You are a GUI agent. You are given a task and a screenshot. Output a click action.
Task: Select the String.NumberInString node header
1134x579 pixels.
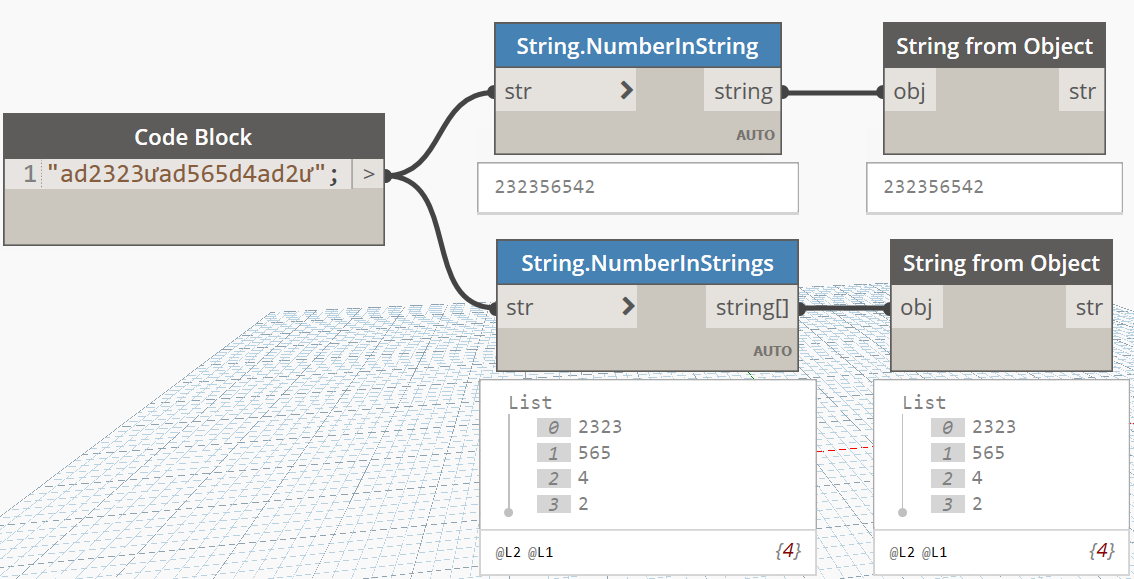coord(637,46)
